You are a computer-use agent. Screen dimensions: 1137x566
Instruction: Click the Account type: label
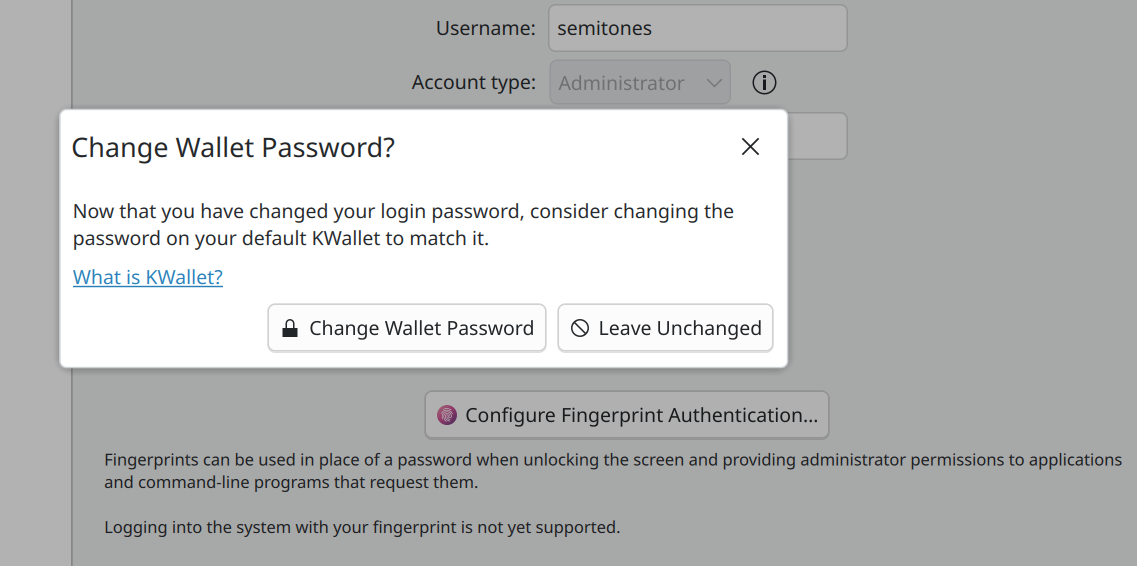(x=473, y=83)
